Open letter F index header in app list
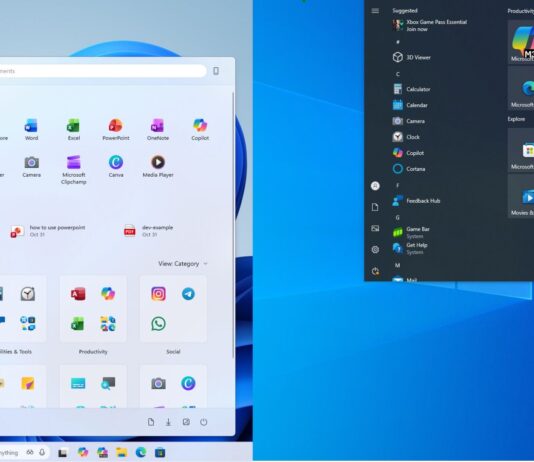534x462 pixels. (397, 186)
